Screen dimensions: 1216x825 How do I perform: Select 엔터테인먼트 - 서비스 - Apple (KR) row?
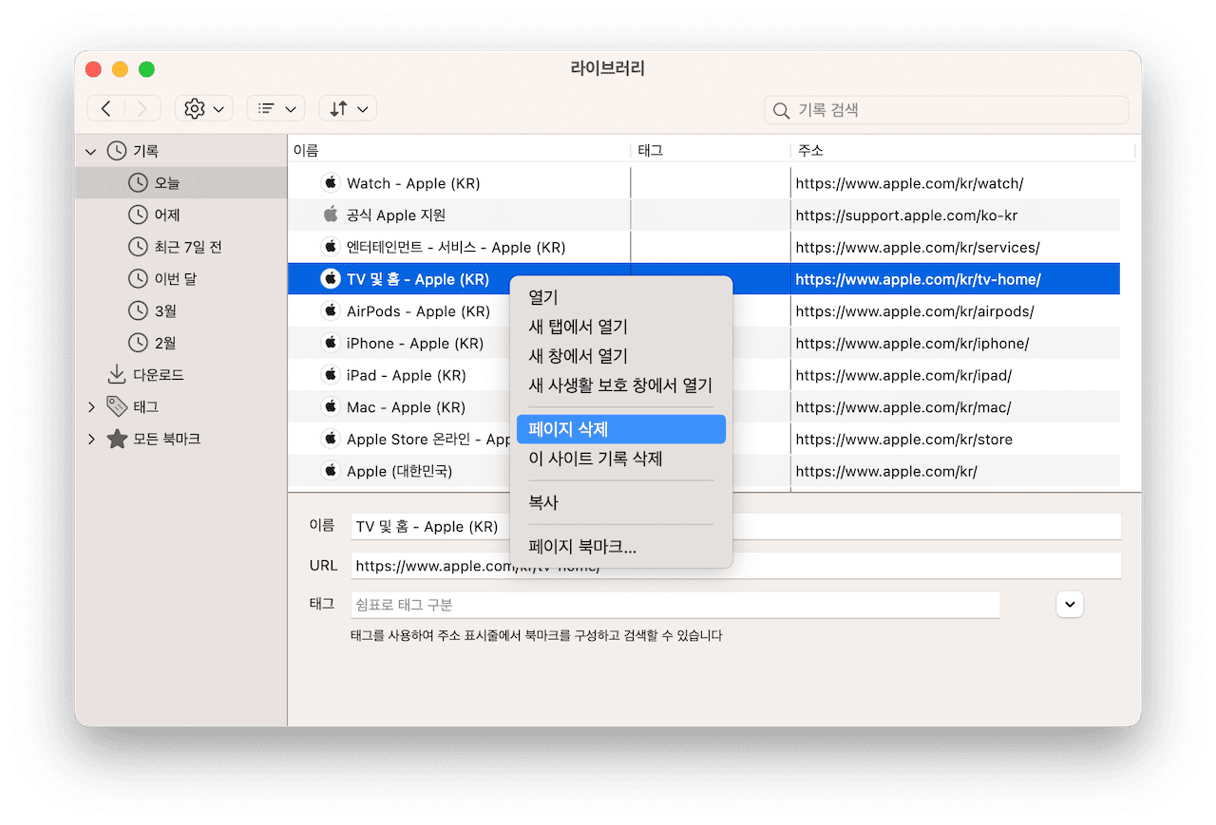[x=704, y=247]
